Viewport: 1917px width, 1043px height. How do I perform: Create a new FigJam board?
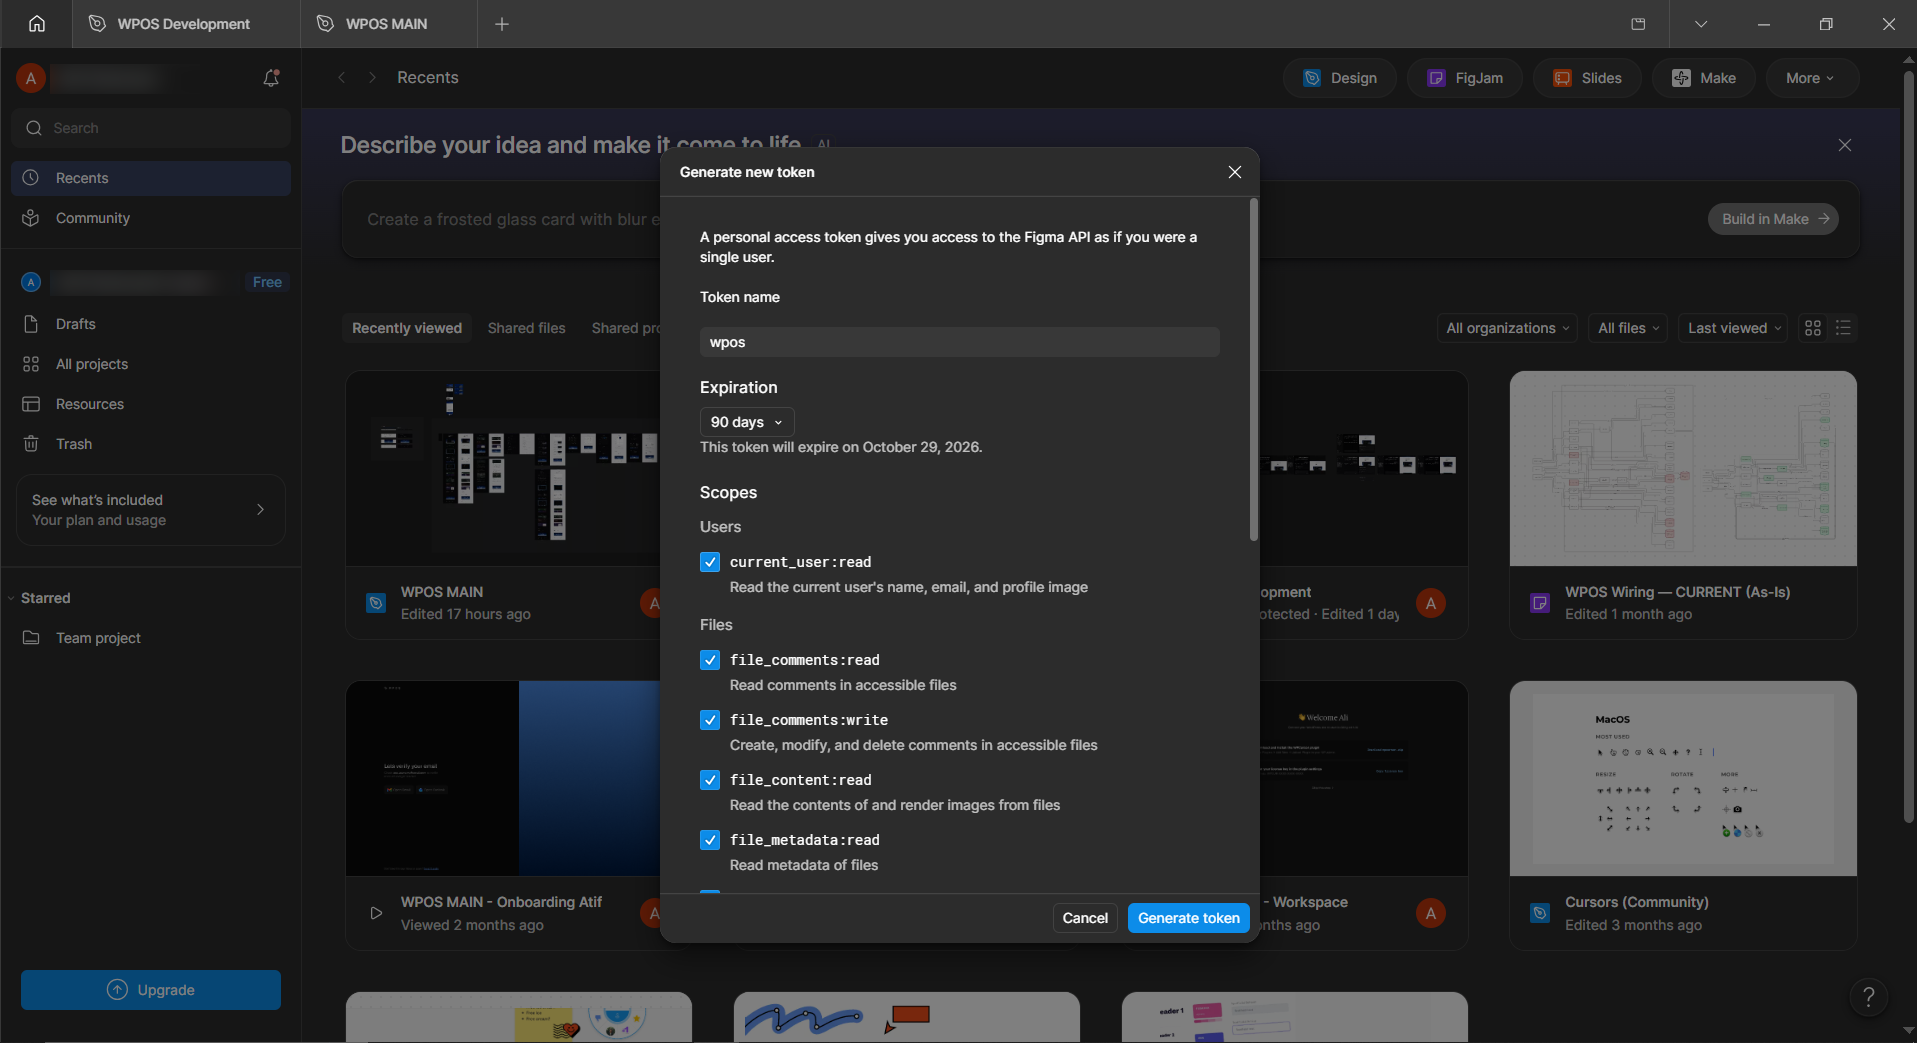coord(1465,78)
